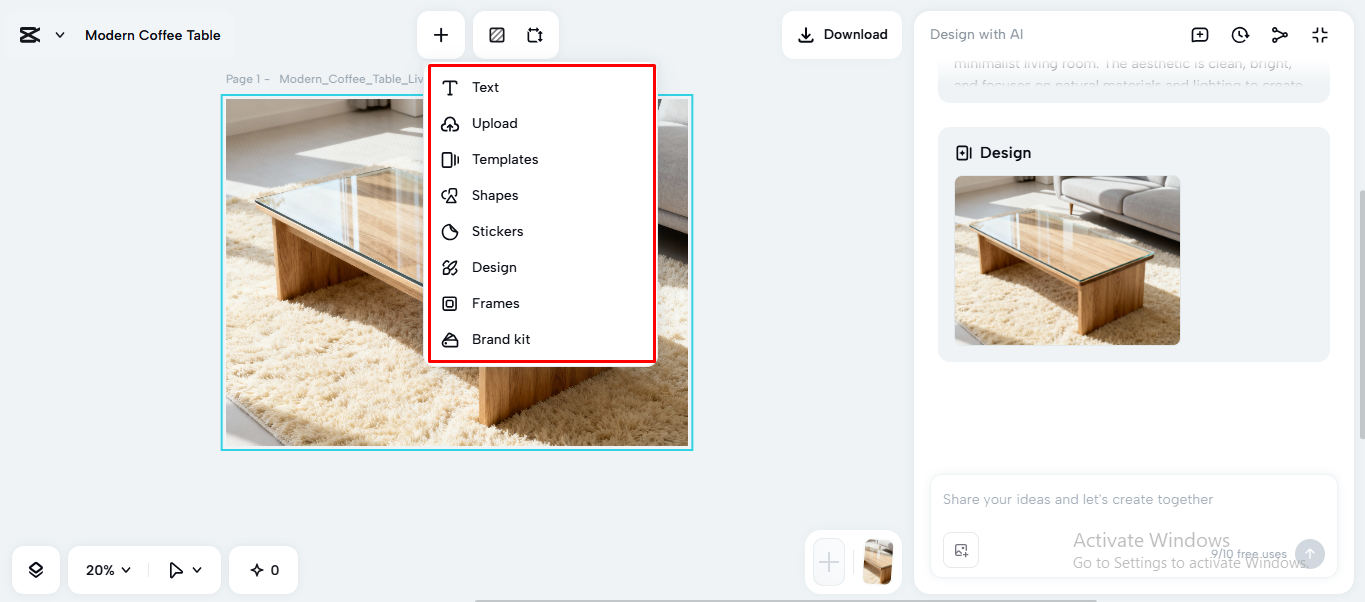1365x602 pixels.
Task: Click the Modern Coffee Table project title
Action: click(x=153, y=35)
